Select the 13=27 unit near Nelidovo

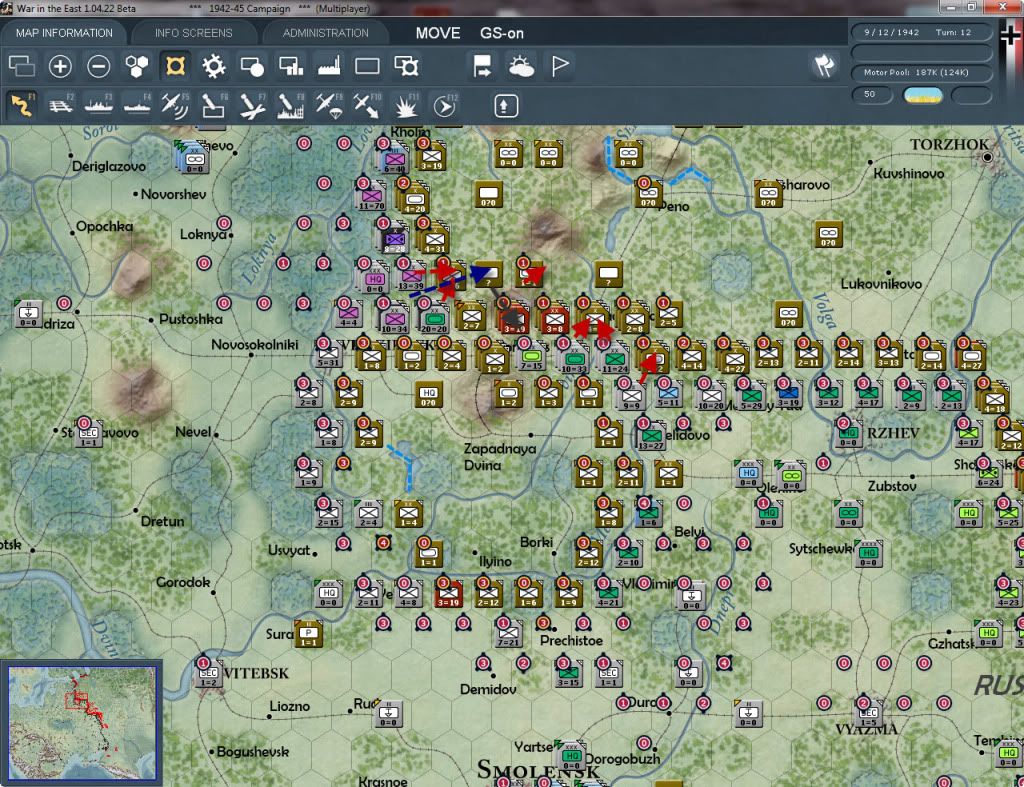point(650,438)
